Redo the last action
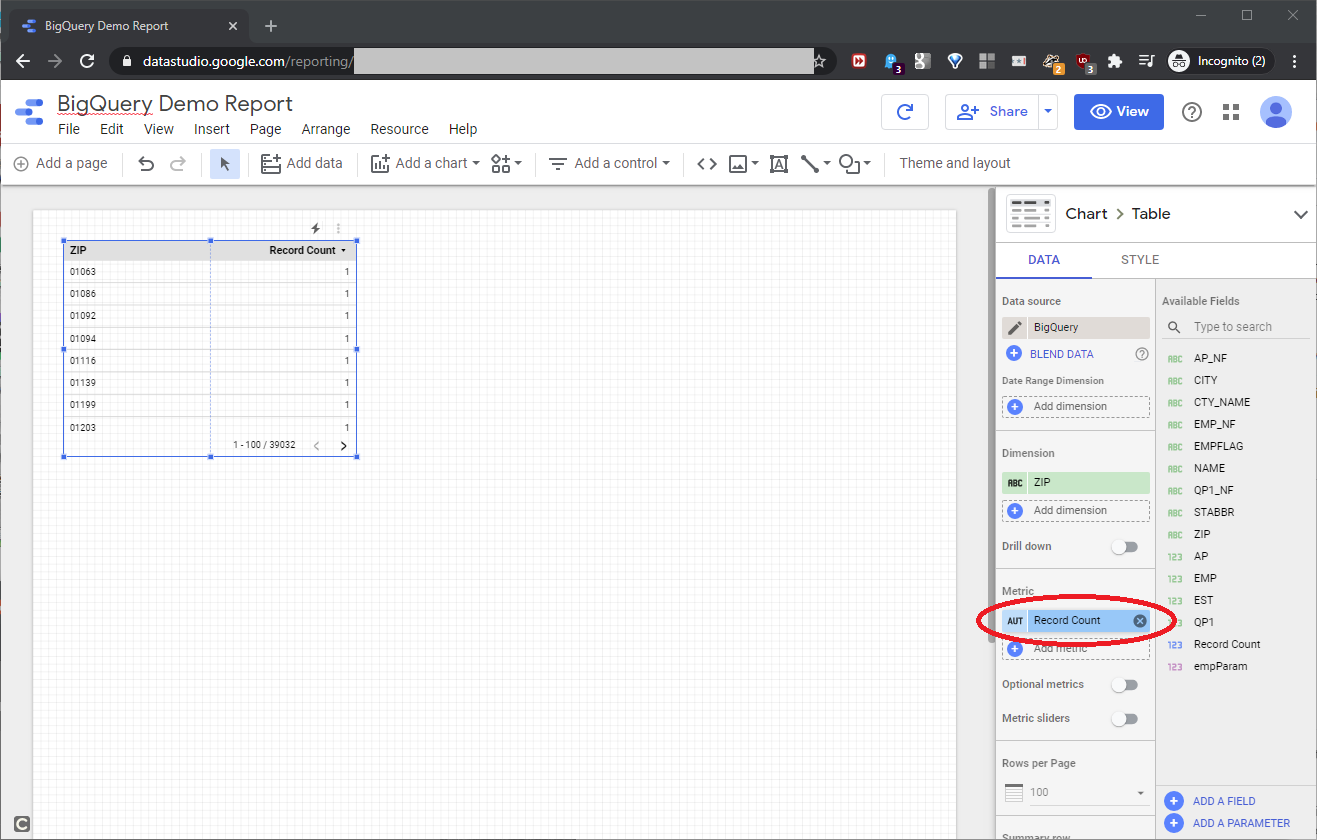This screenshot has height=840, width=1317. [178, 164]
